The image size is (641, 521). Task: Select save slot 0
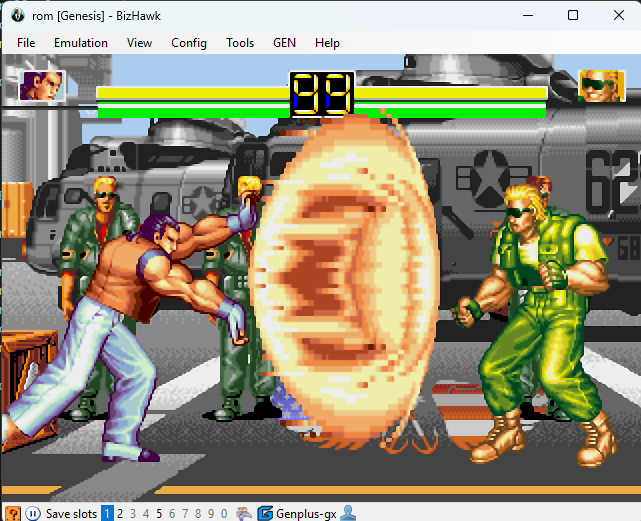tap(224, 513)
